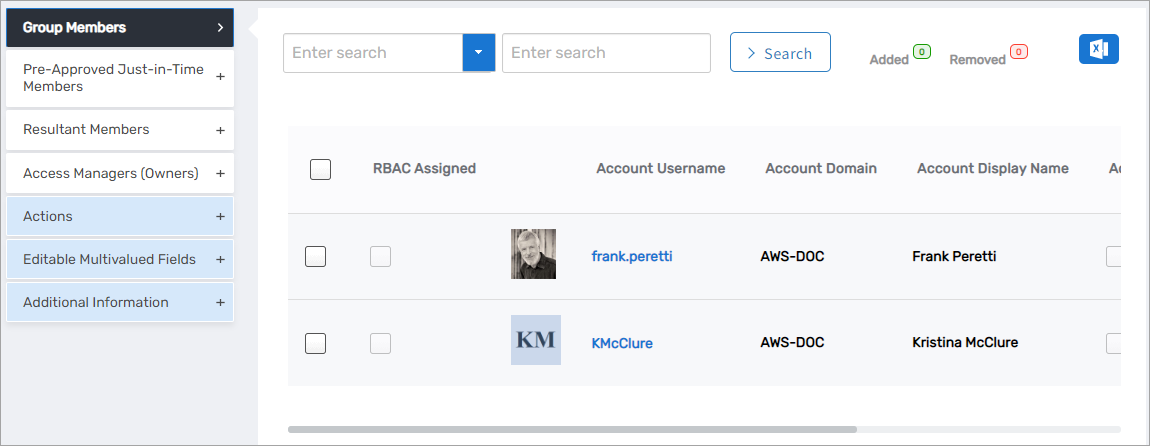1150x446 pixels.
Task: Open the frank.peretti account link
Action: [631, 257]
